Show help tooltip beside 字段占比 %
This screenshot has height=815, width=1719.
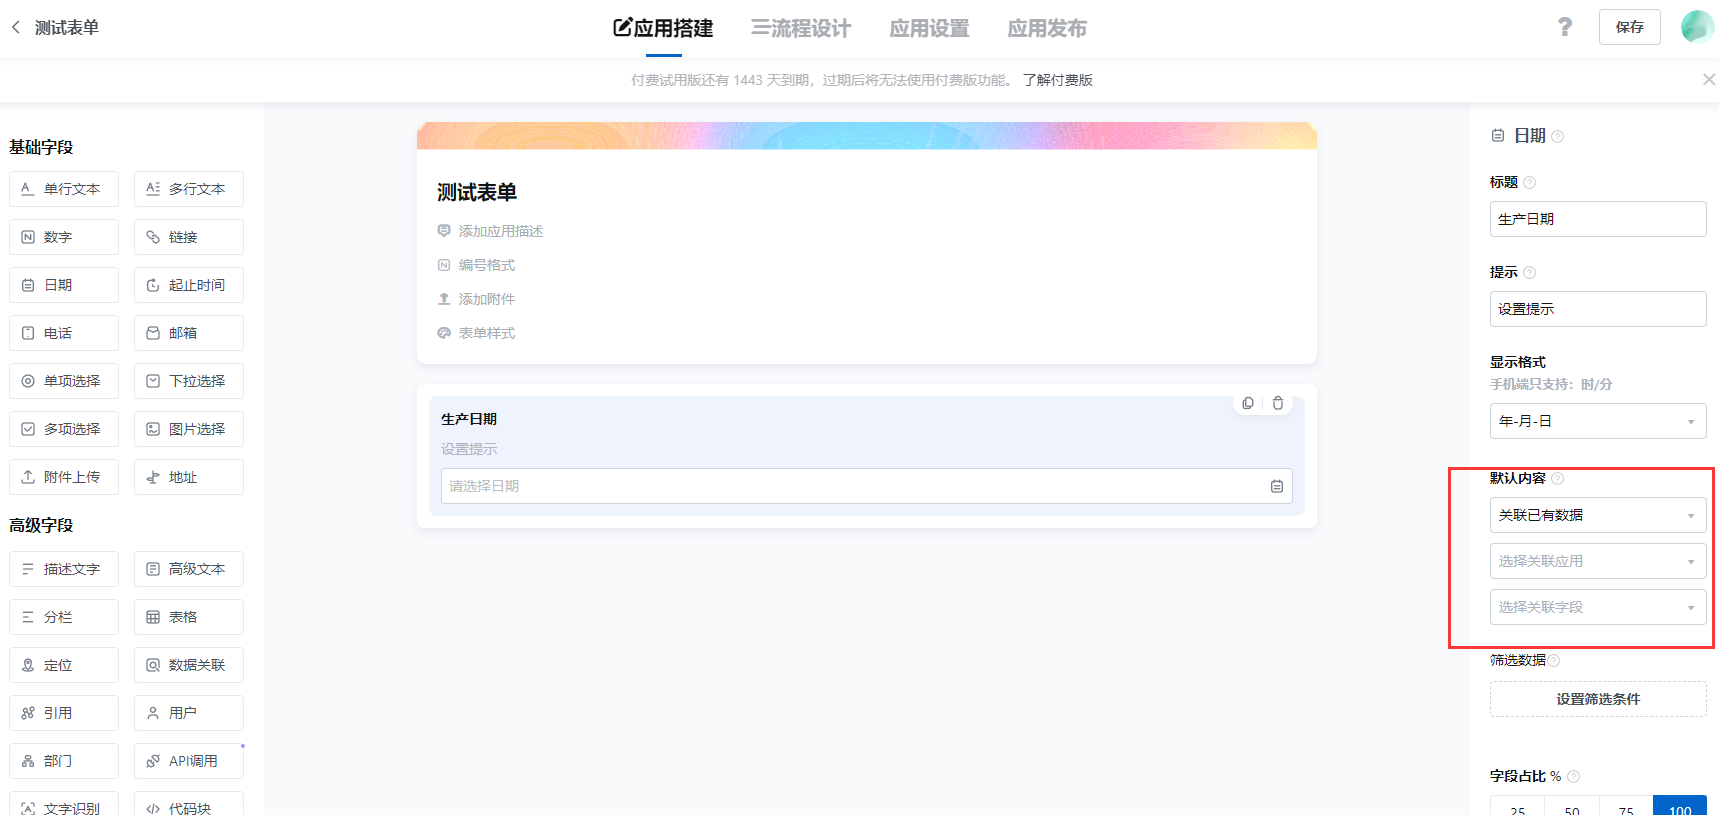coord(1573,776)
